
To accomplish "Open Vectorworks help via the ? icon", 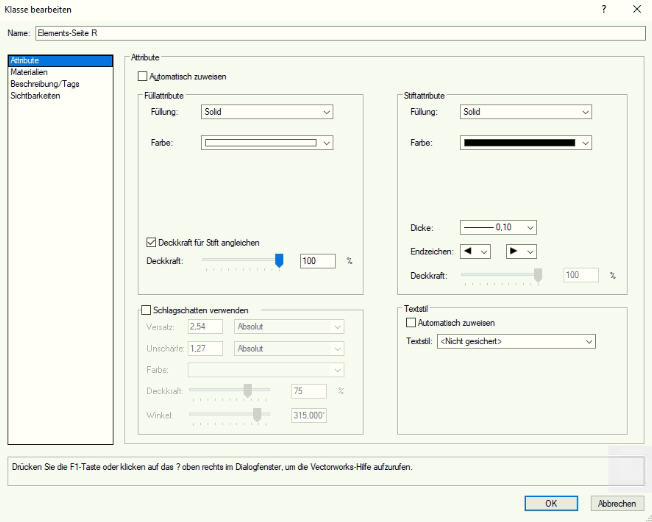I will click(604, 9).
